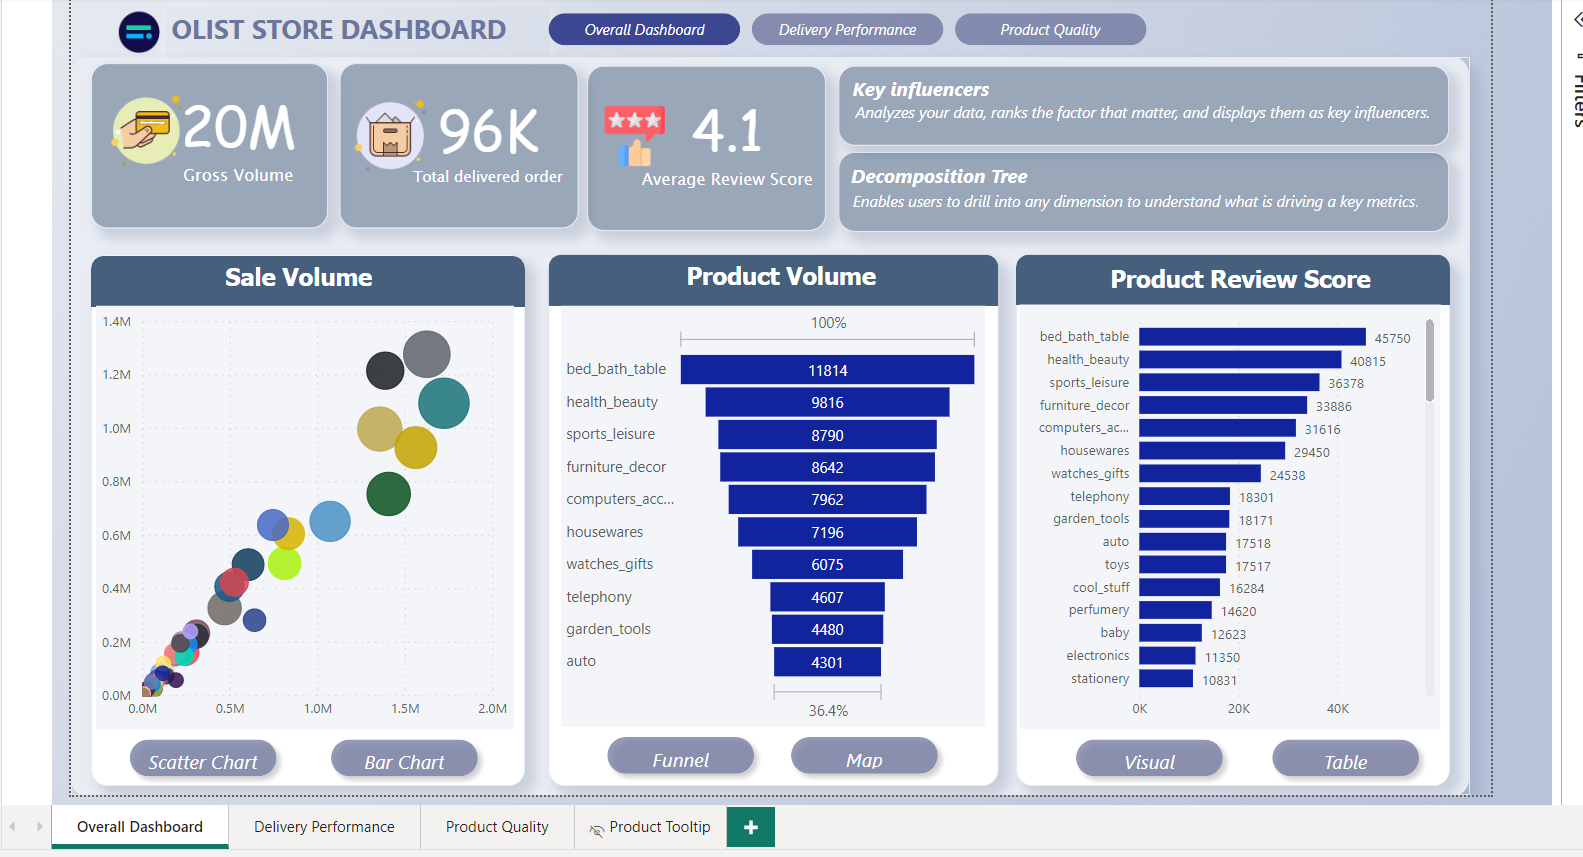Click the sports_leisure bar valued 36378
Screen dimensions: 1583x857
(1229, 382)
